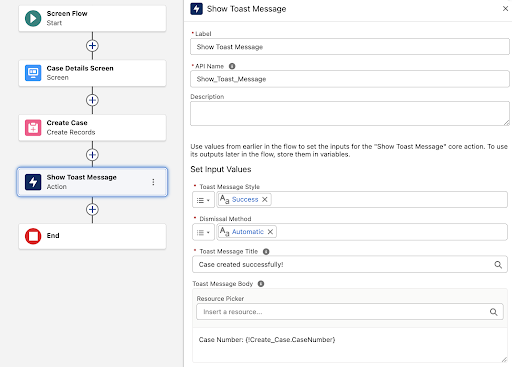The width and height of the screenshot is (512, 367).
Task: Select the Case Details Screen node
Action: pos(92,73)
